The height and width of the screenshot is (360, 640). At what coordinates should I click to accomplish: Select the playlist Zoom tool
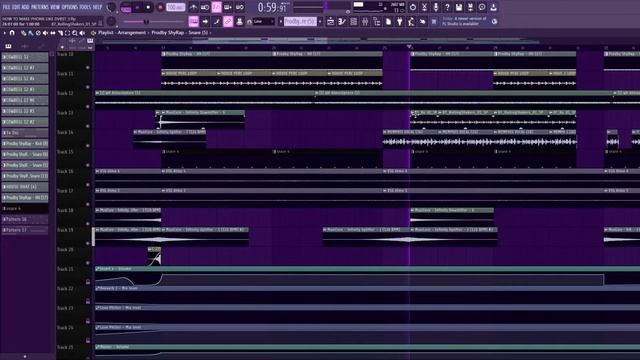[x=75, y=33]
